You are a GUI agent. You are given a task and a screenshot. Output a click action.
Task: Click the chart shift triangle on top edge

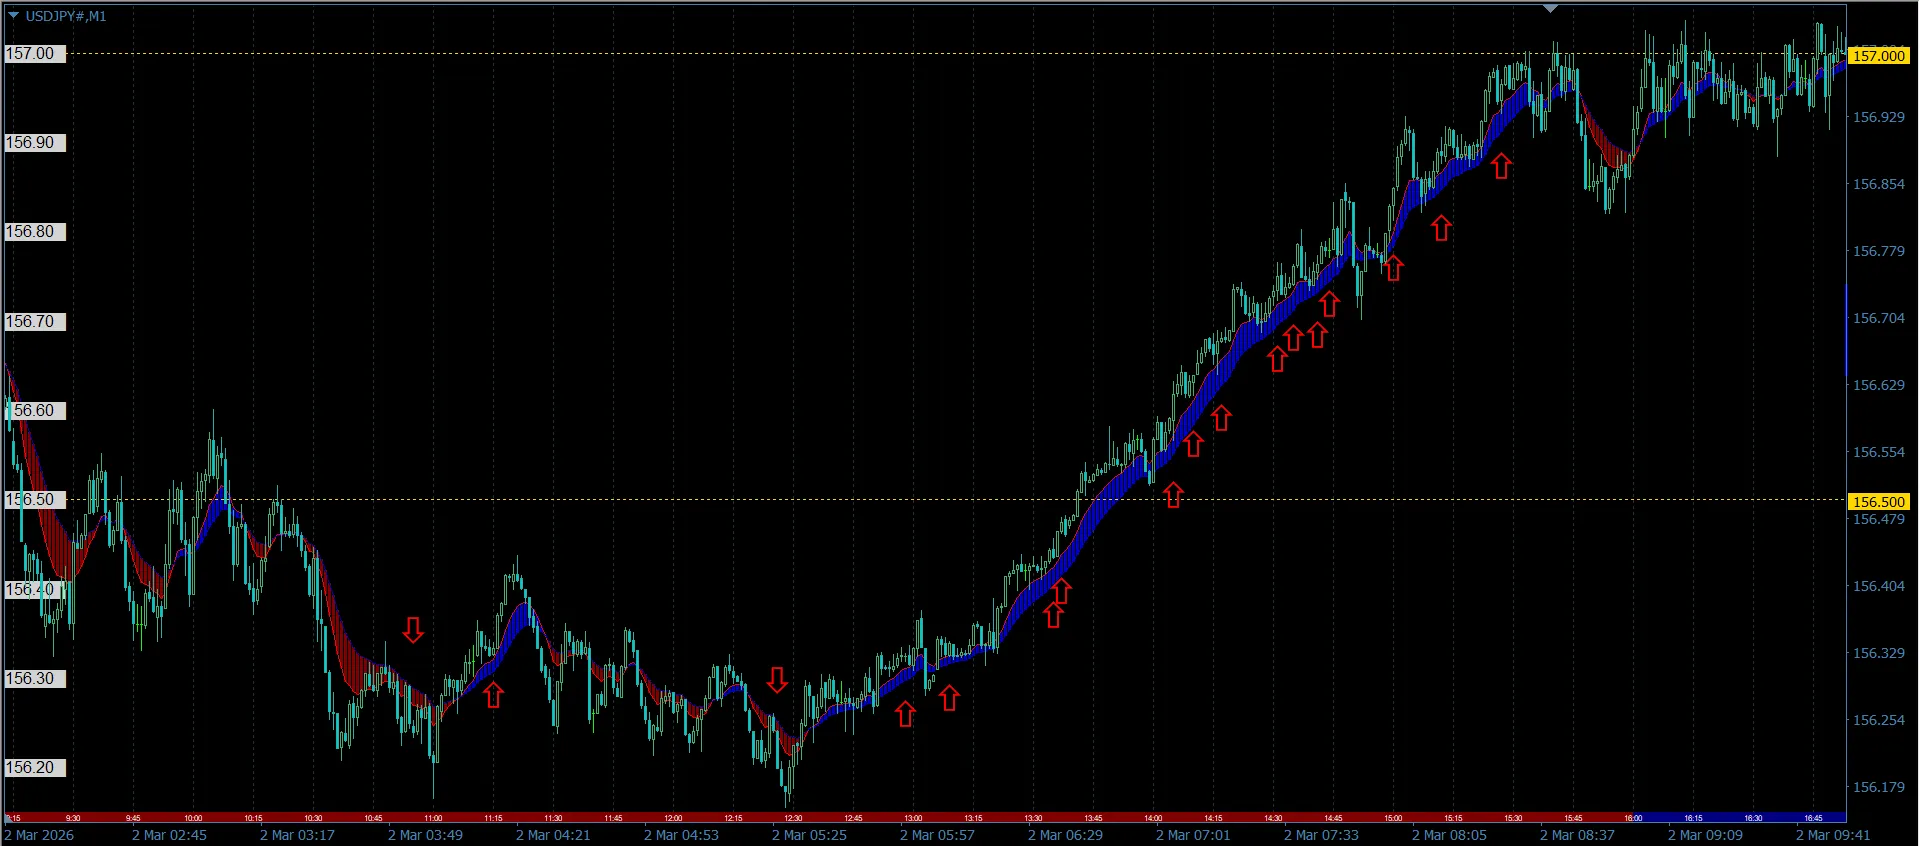point(1550,8)
